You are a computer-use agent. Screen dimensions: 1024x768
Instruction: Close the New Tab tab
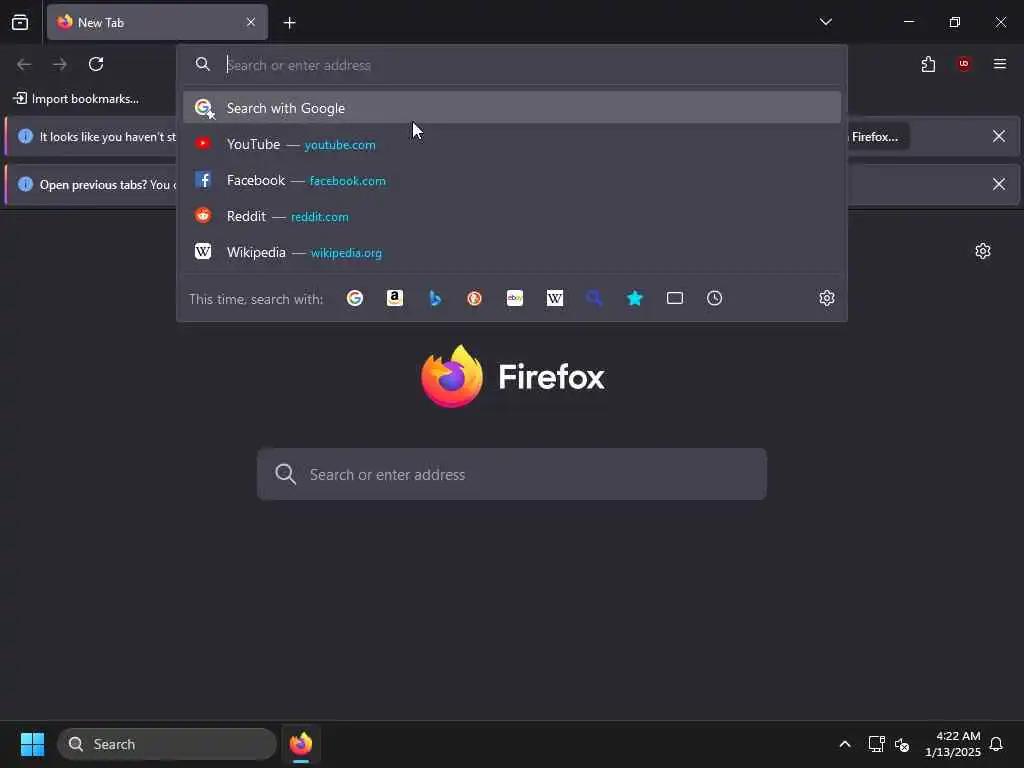click(x=251, y=22)
